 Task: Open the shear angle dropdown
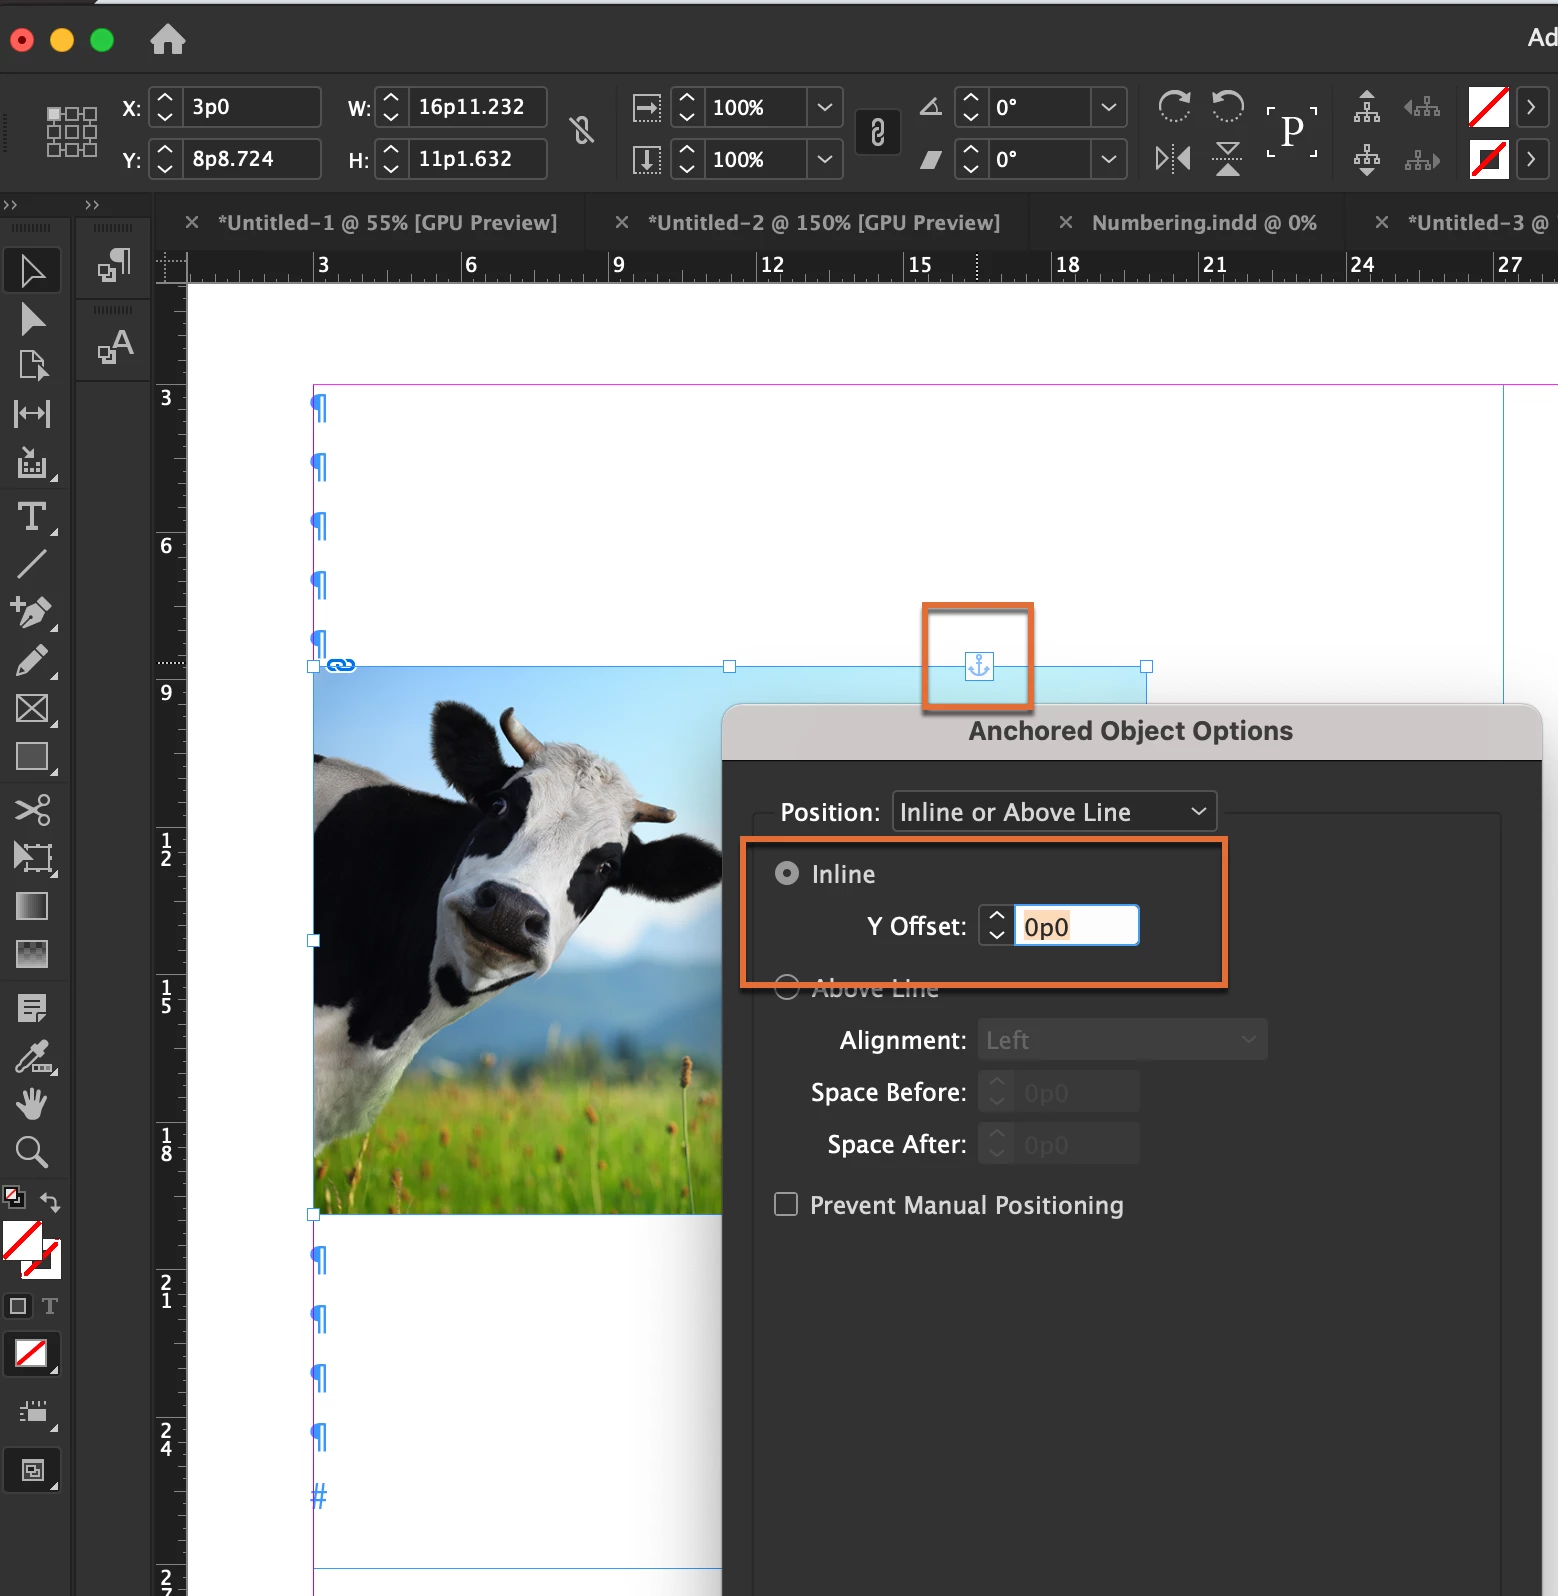(1108, 159)
